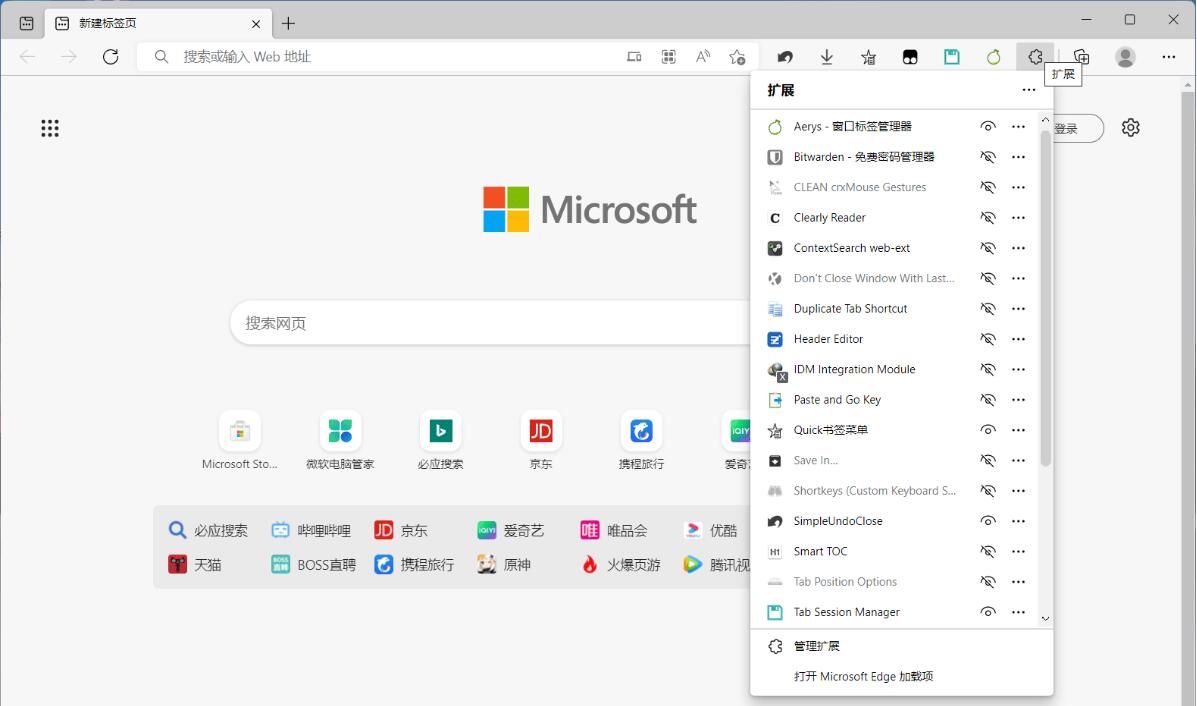Open more actions for the Header Editor extension

coord(1018,339)
